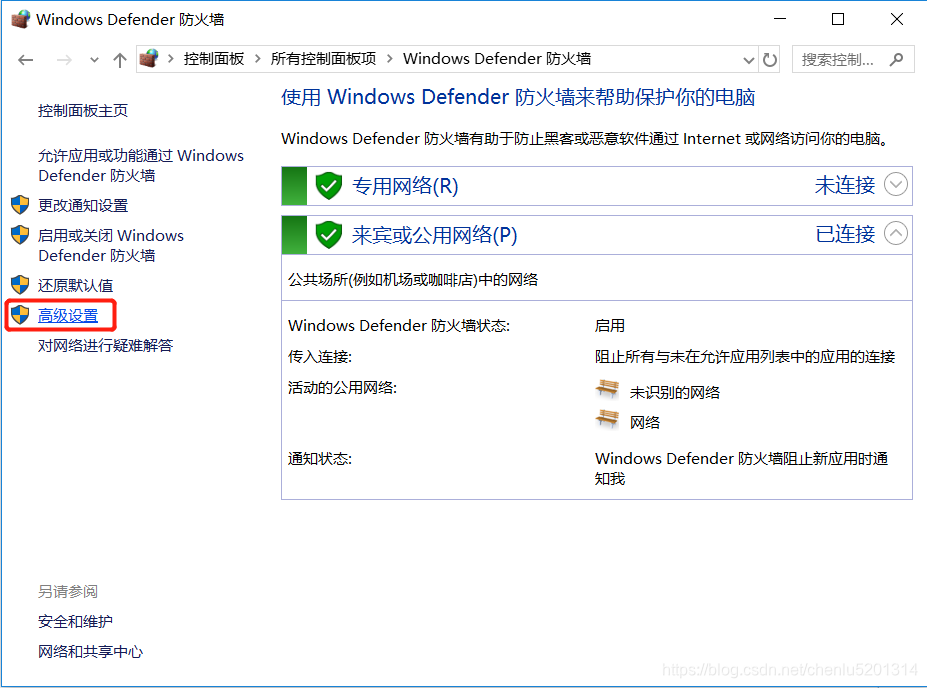This screenshot has width=927, height=688.
Task: Click the shield icon beside 更改通知设置
Action: tap(20, 205)
